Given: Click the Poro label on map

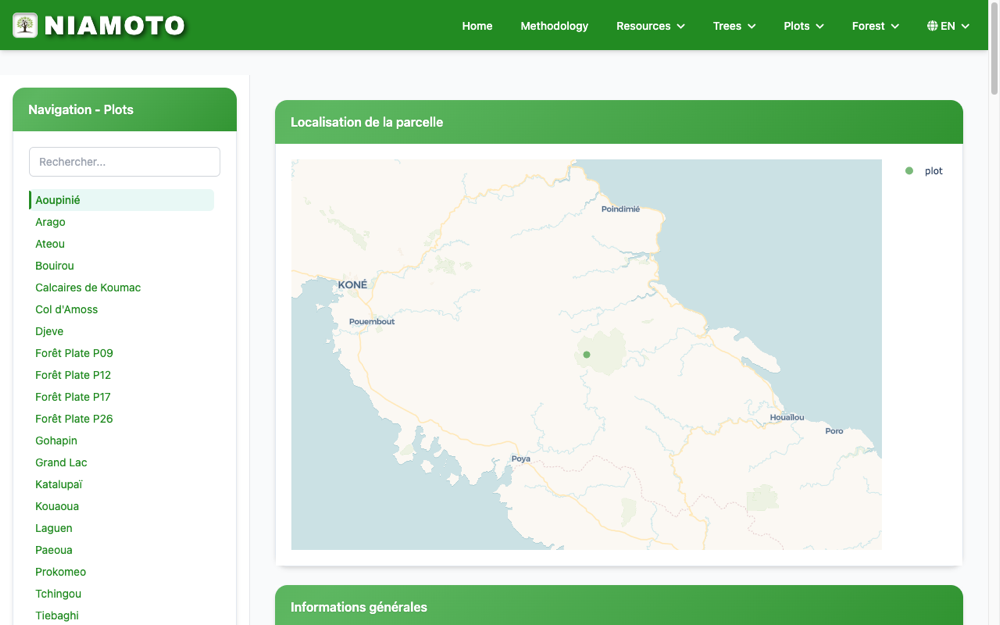Looking at the screenshot, I should [x=834, y=431].
